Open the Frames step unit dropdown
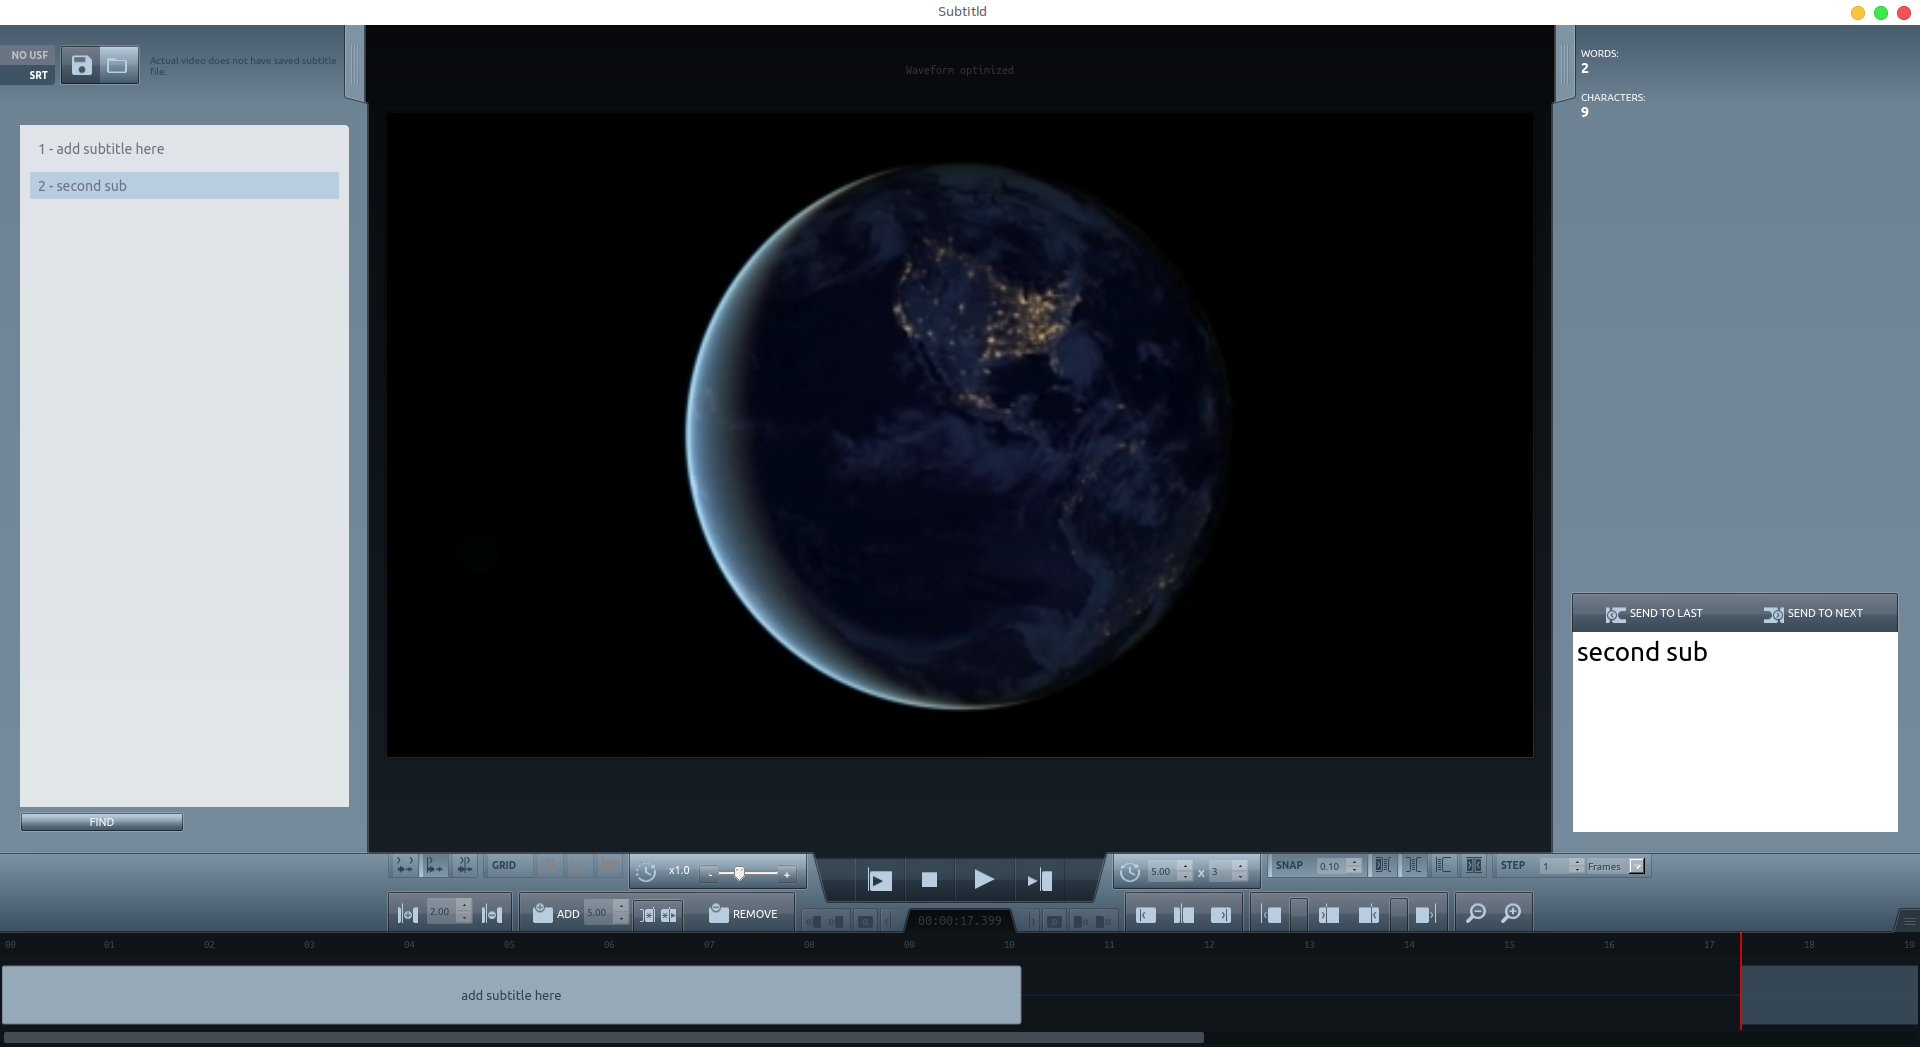This screenshot has width=1920, height=1047. tap(1637, 866)
